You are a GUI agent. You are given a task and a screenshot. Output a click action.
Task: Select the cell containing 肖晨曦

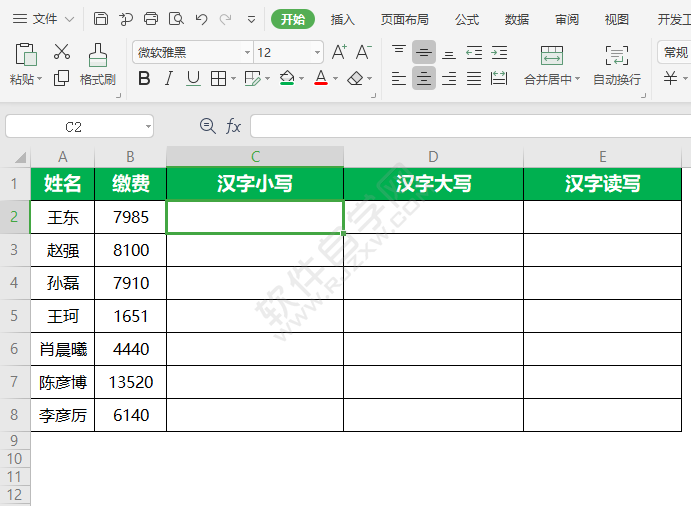[x=63, y=349]
